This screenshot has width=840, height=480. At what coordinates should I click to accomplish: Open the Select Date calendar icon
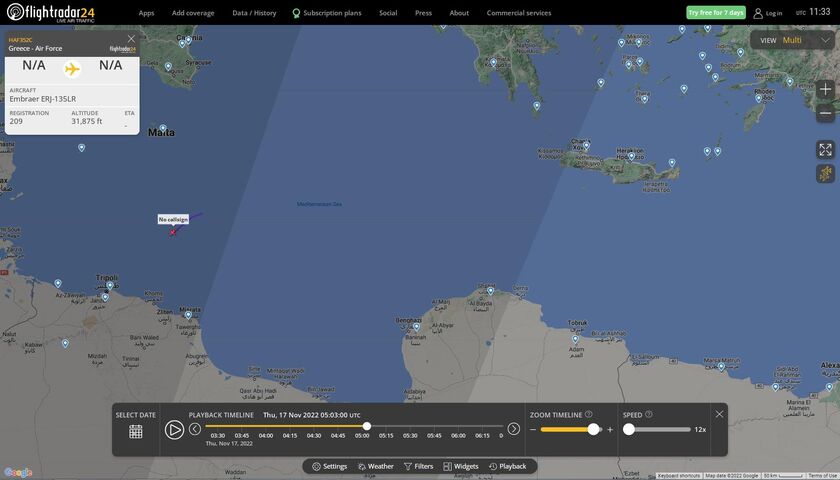pos(135,431)
